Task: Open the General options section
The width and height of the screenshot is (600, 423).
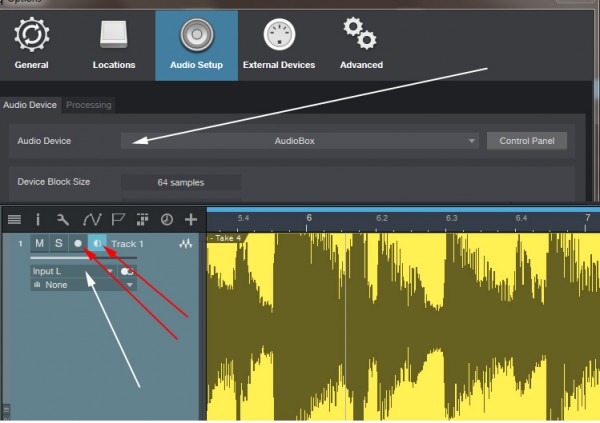Action: (32, 44)
